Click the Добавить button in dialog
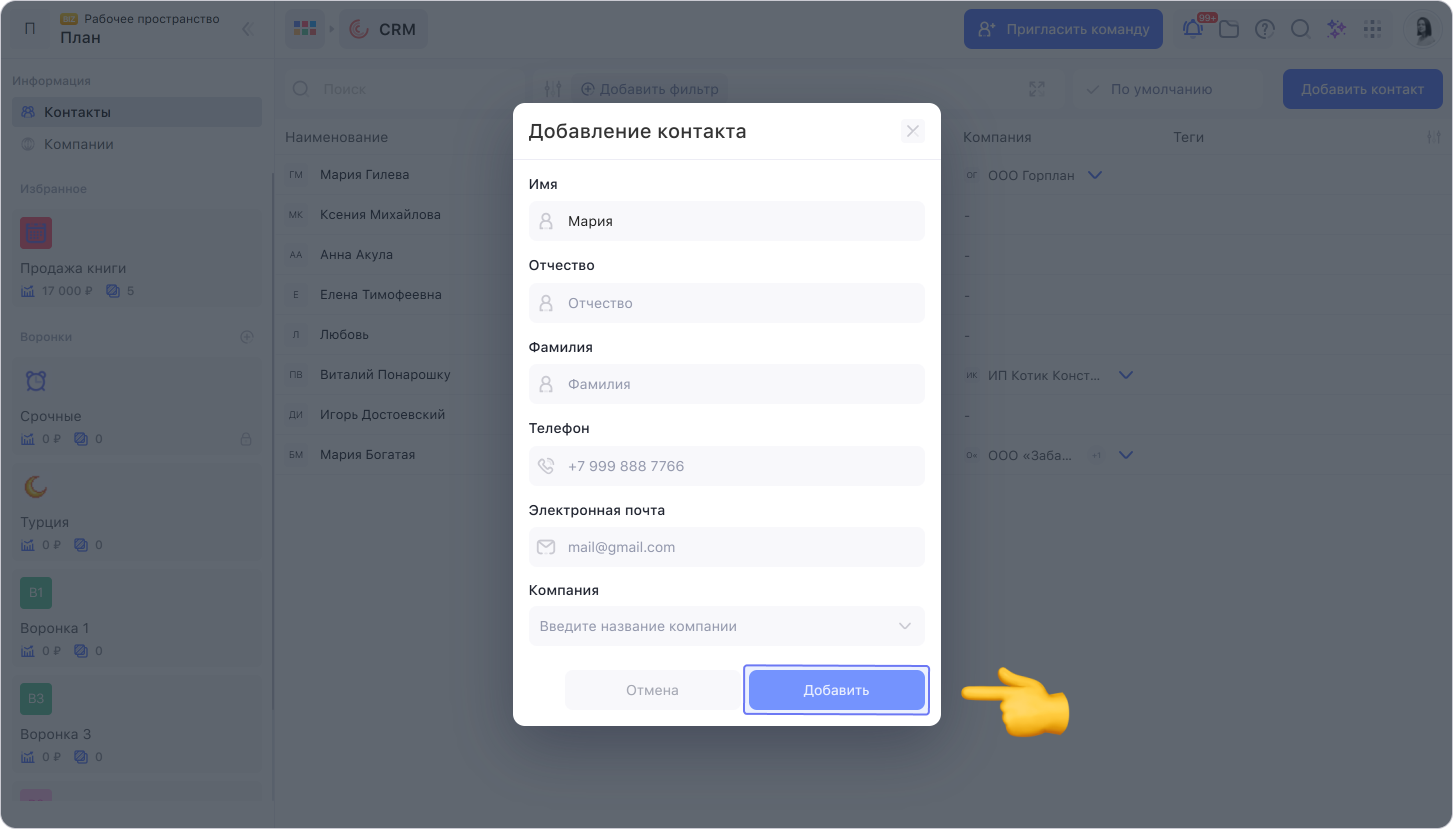Screen dimensions: 1453x829 pos(836,690)
